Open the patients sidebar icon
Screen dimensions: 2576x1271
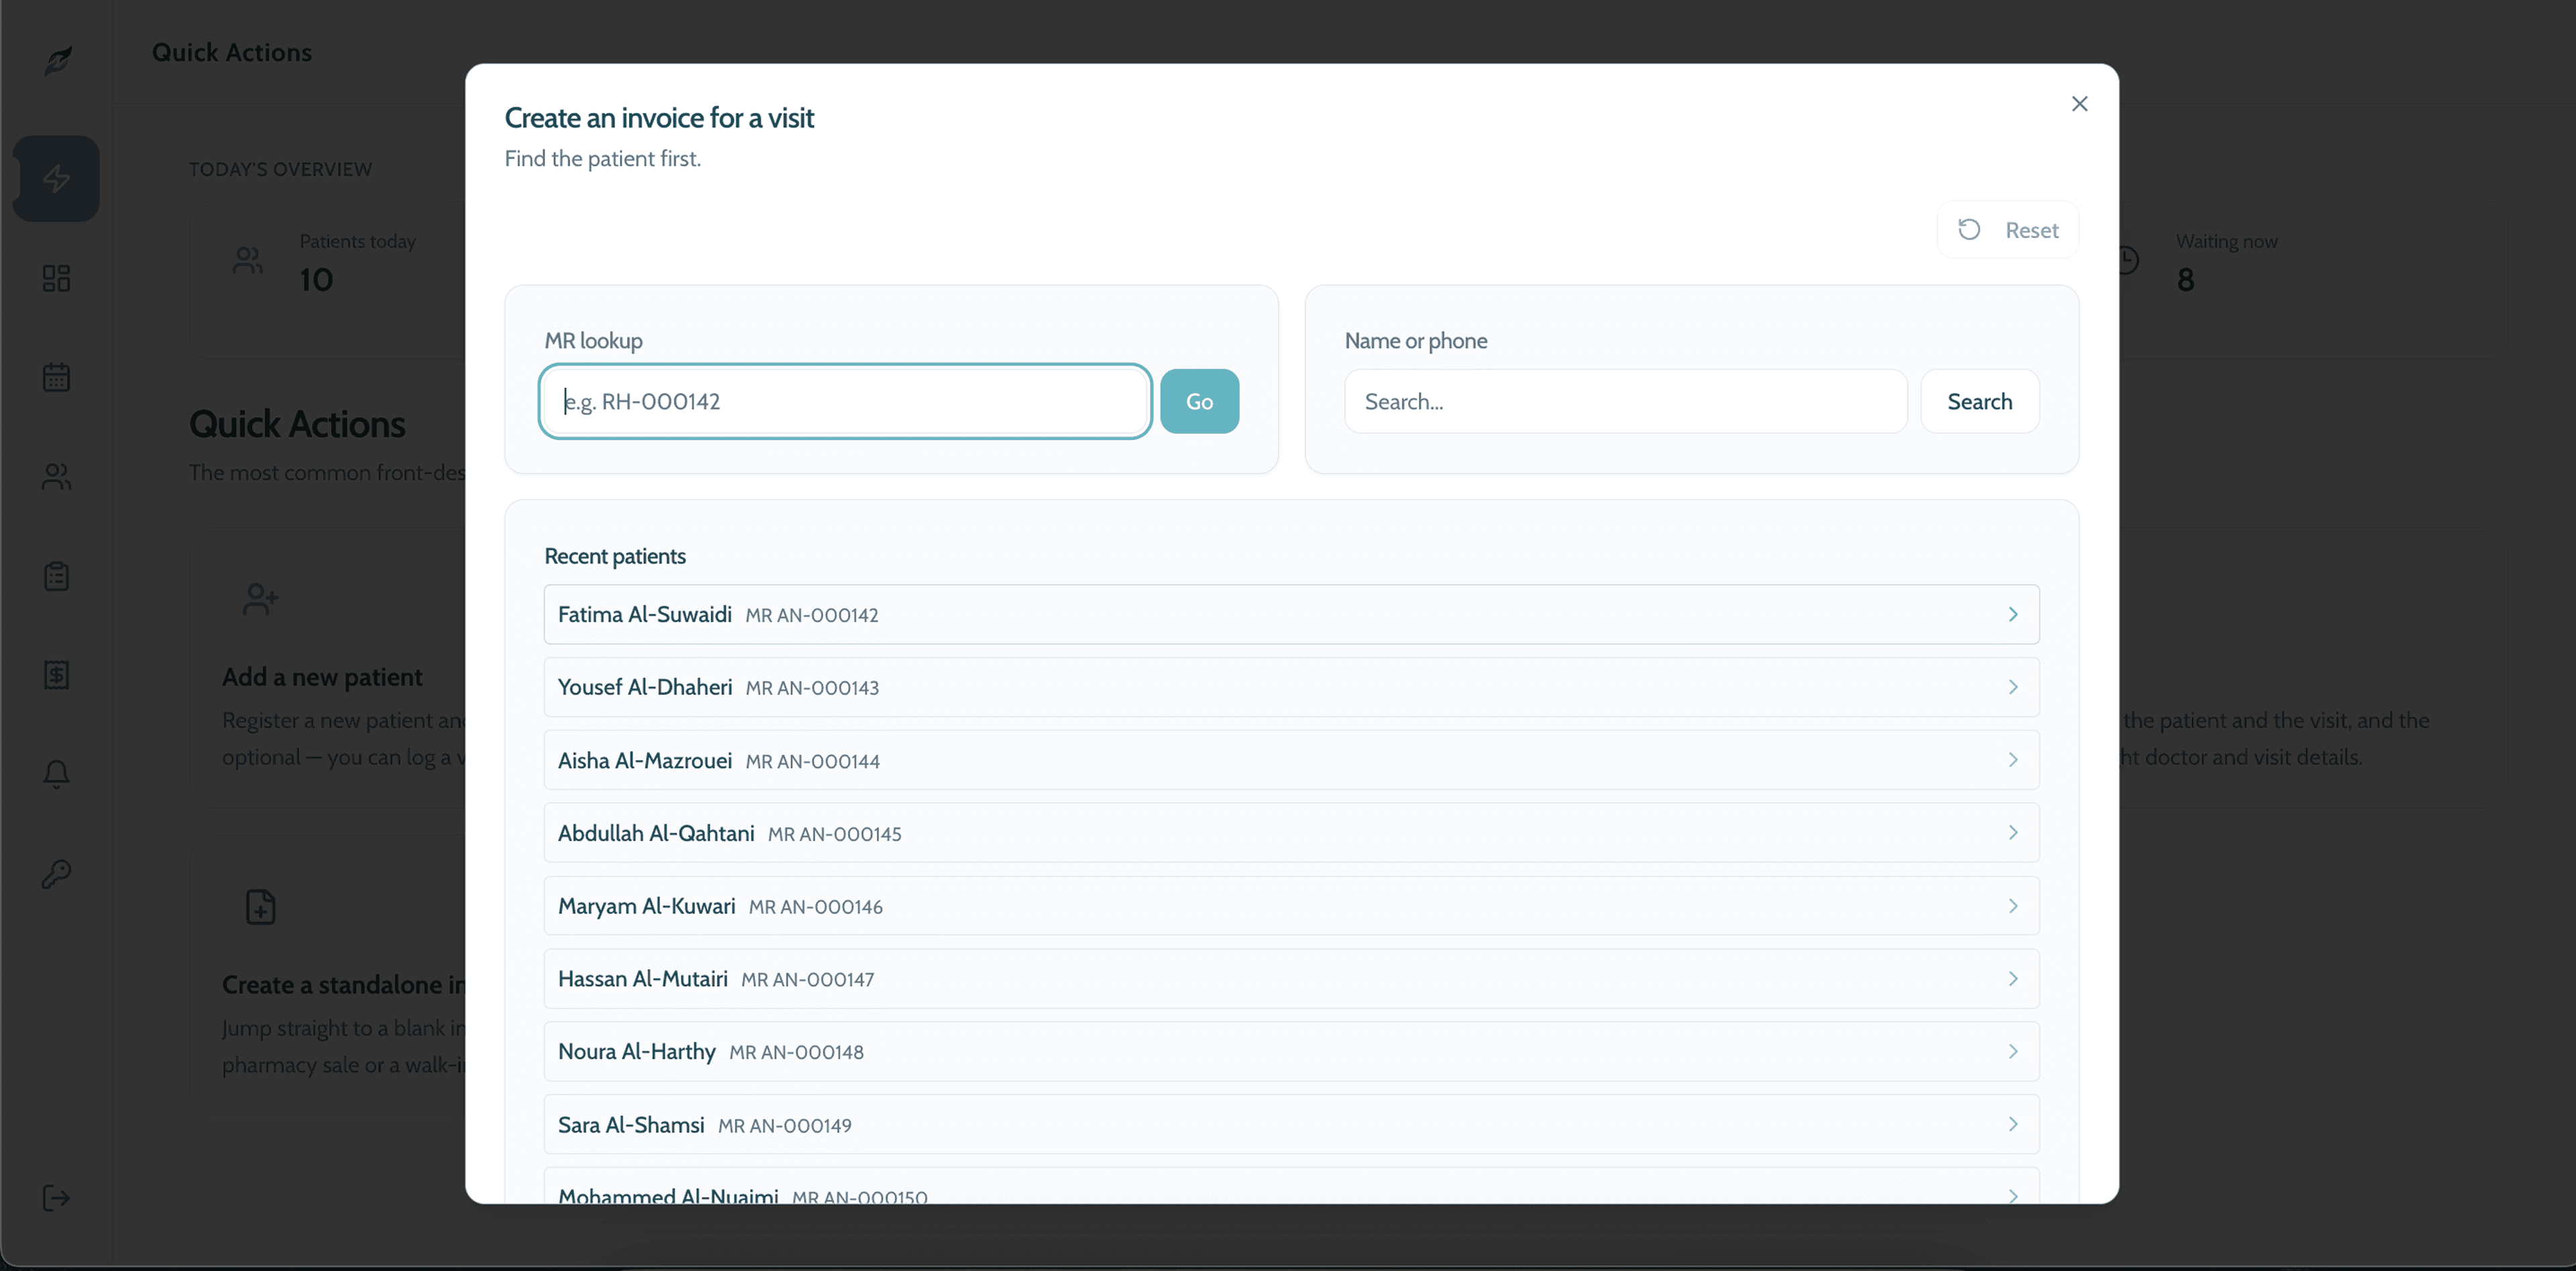click(x=56, y=477)
